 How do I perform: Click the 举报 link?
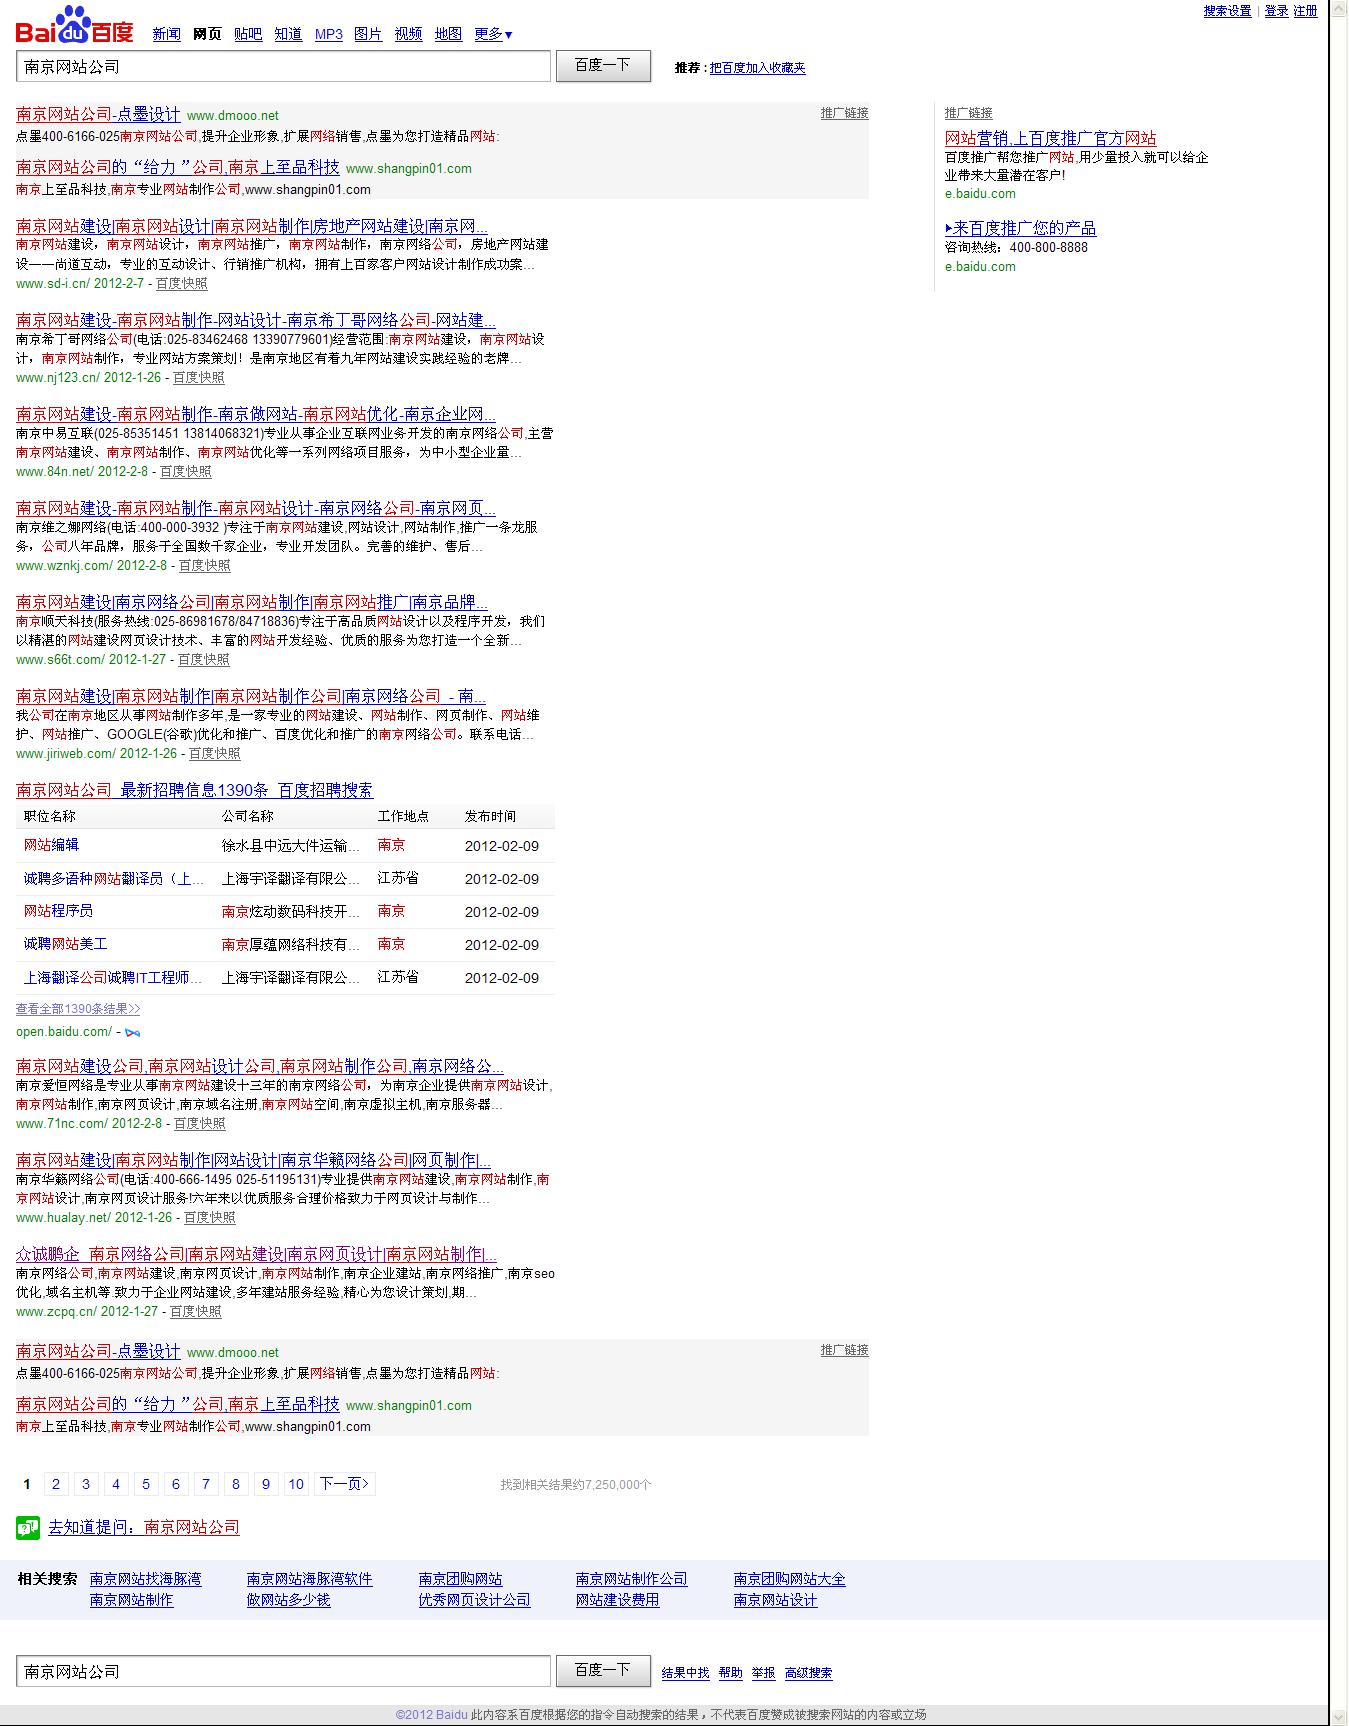click(763, 1673)
